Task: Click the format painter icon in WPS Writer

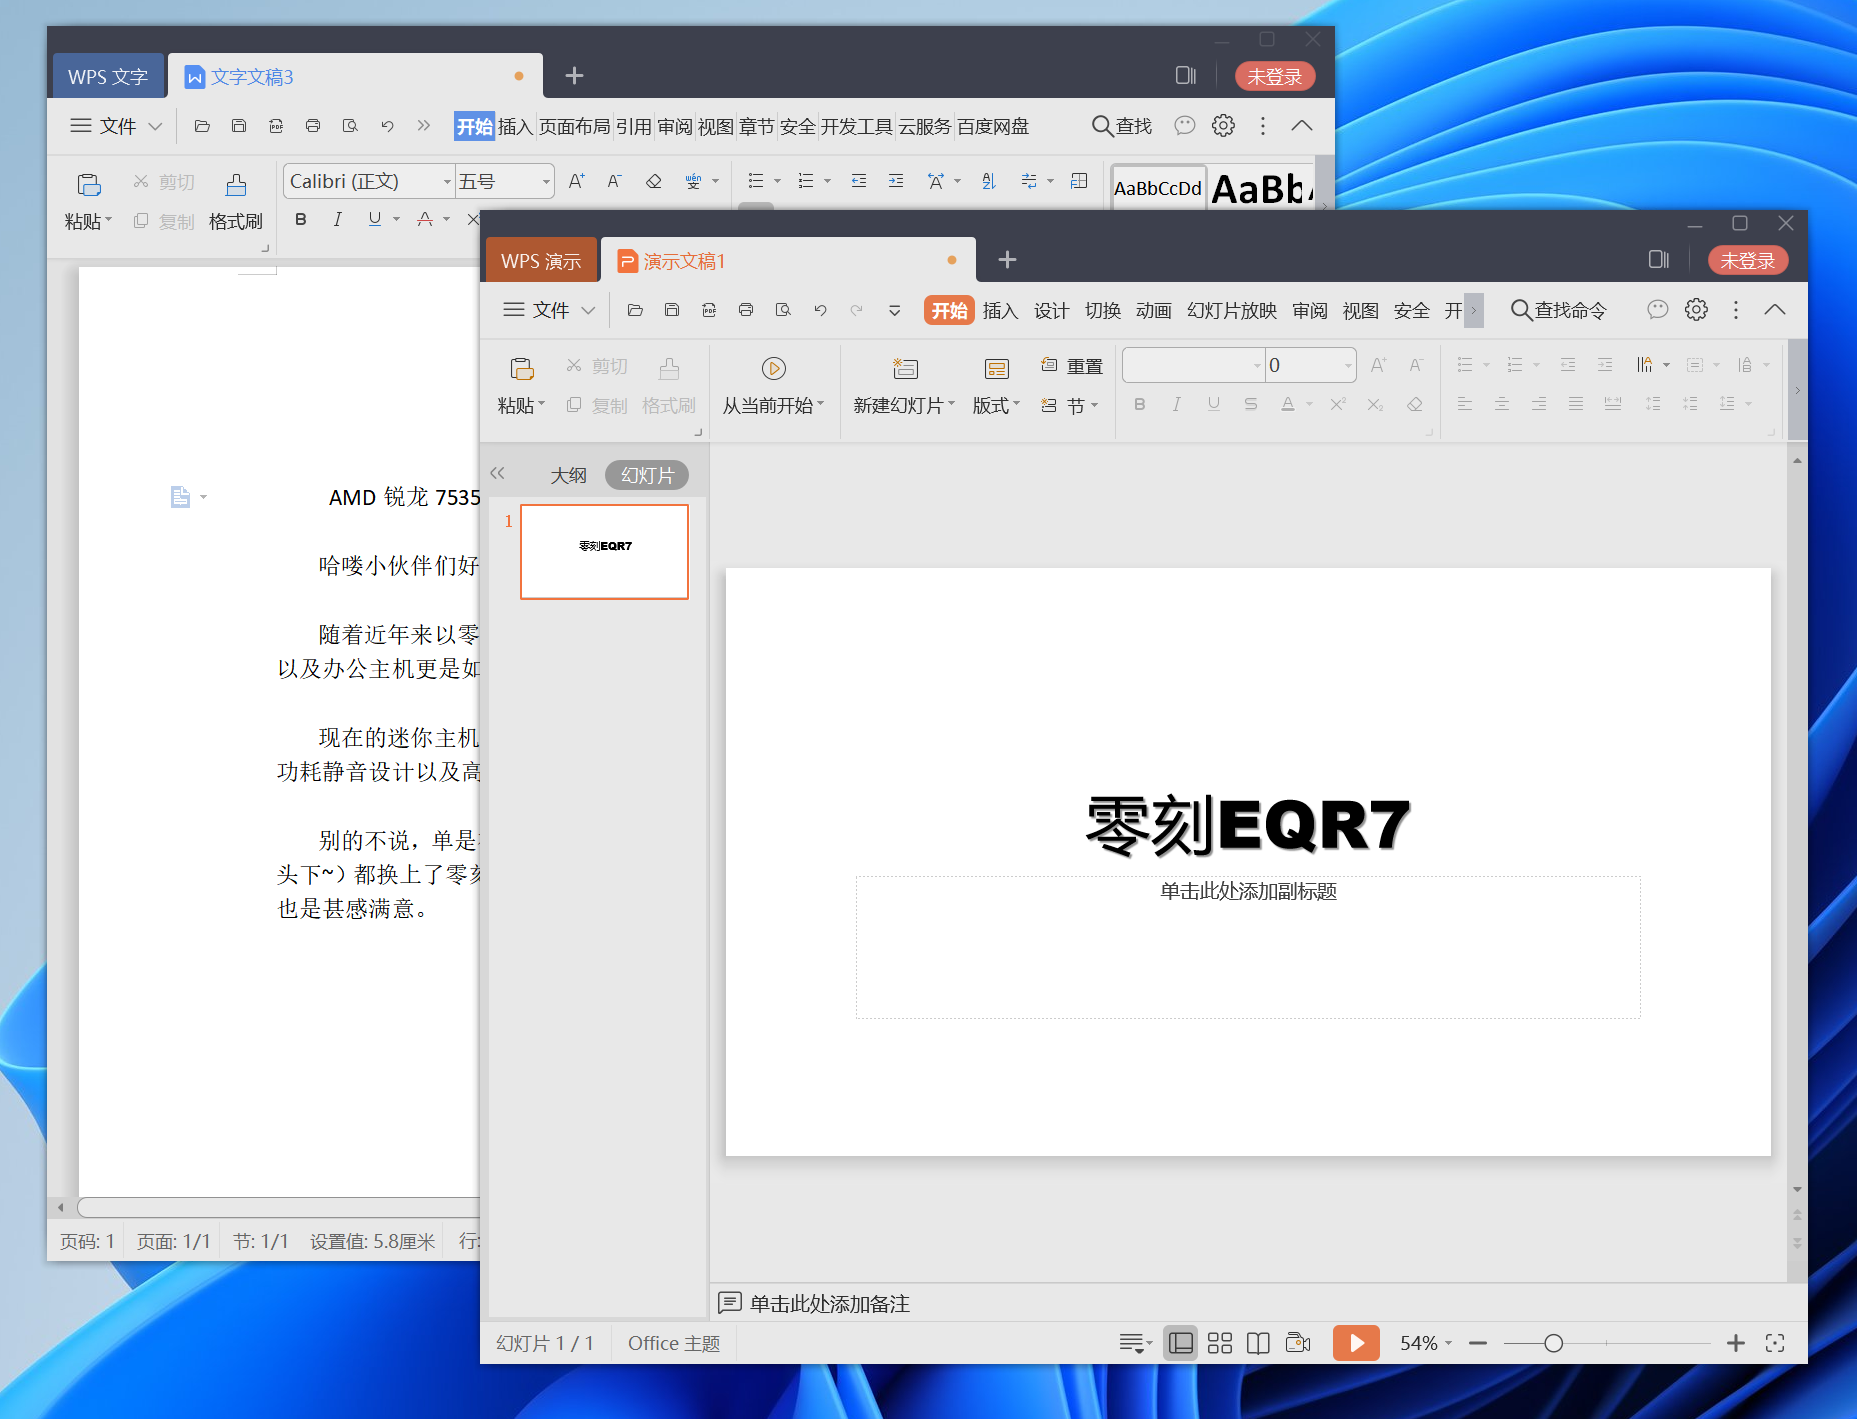Action: 236,184
